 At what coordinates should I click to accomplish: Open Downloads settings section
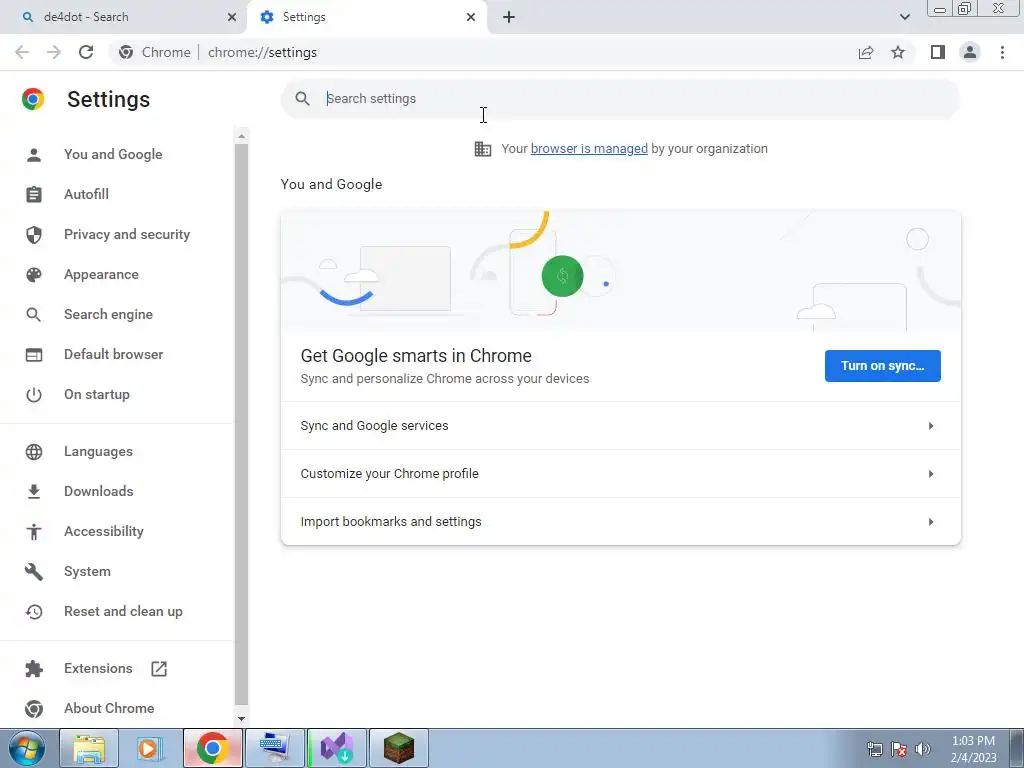coord(99,492)
